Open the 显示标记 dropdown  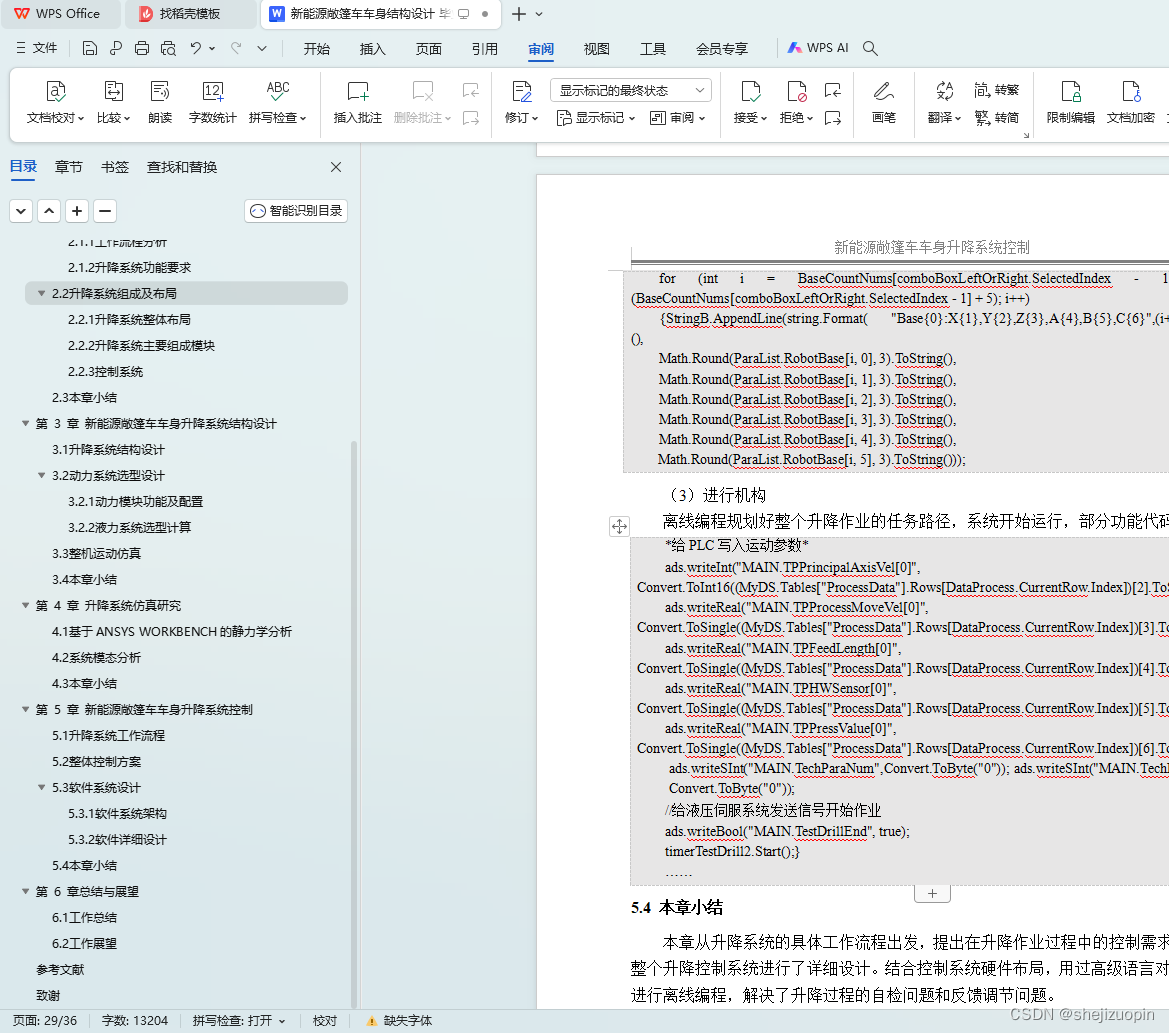tap(596, 118)
